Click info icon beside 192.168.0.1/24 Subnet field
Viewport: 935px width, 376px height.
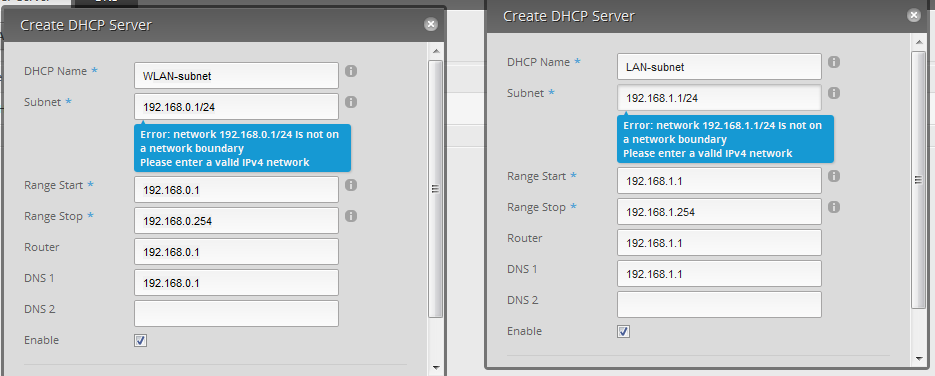tap(351, 102)
